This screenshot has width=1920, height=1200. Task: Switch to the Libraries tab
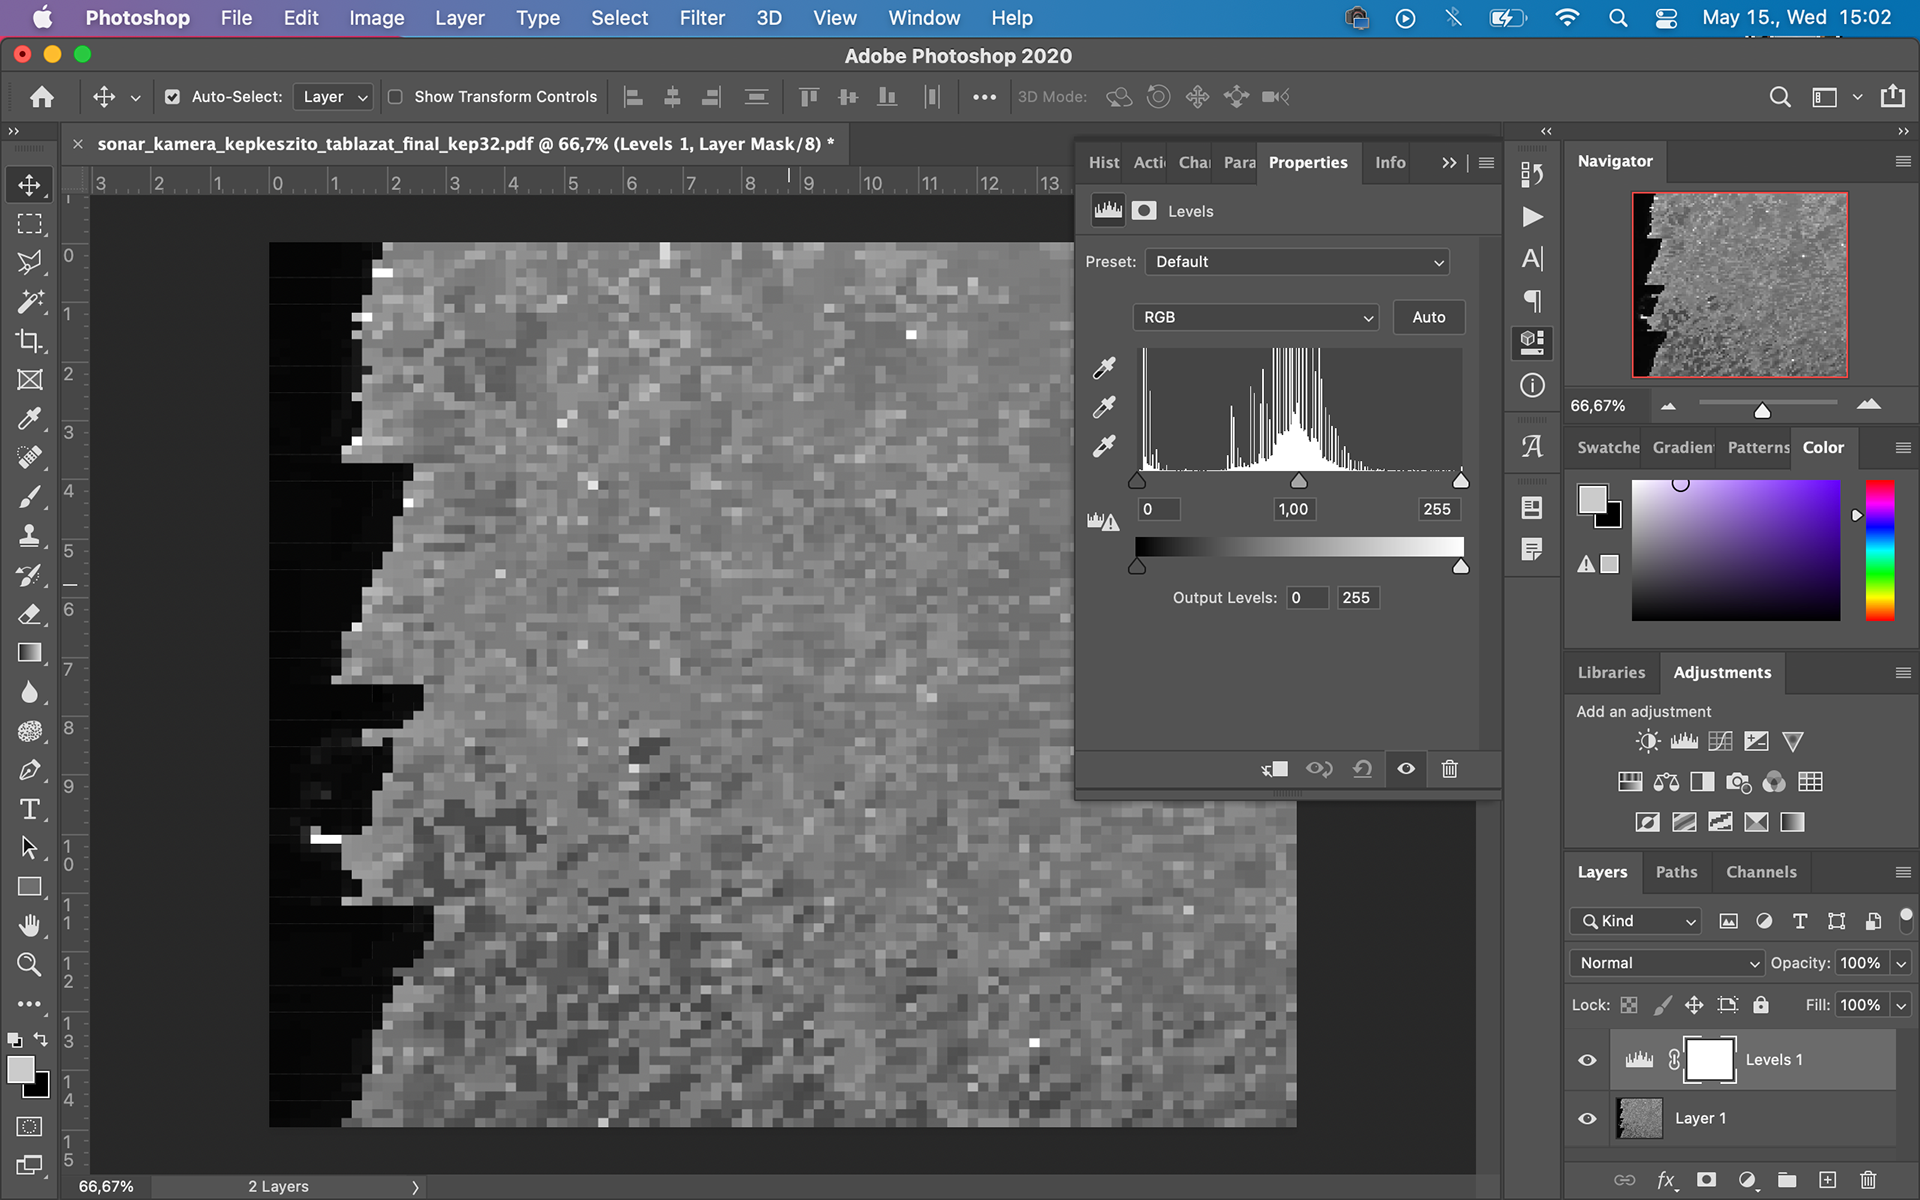coord(1611,673)
